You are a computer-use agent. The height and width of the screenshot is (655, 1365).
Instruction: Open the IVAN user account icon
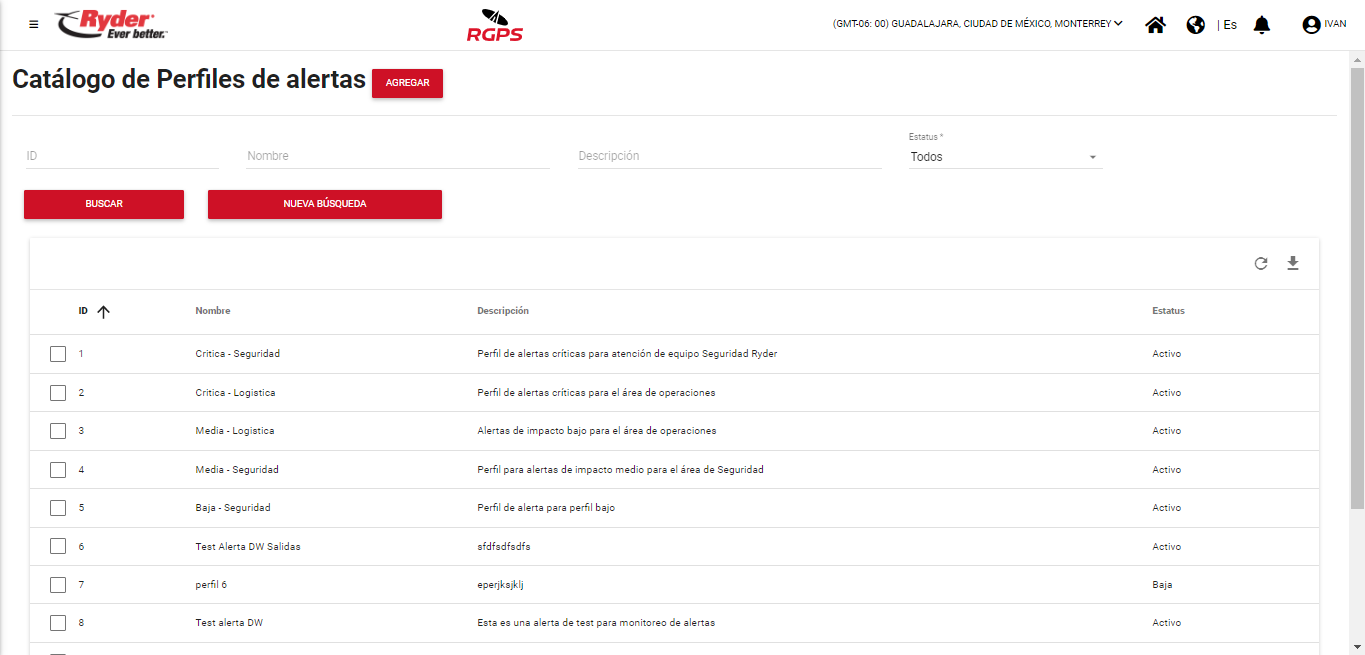(1311, 25)
